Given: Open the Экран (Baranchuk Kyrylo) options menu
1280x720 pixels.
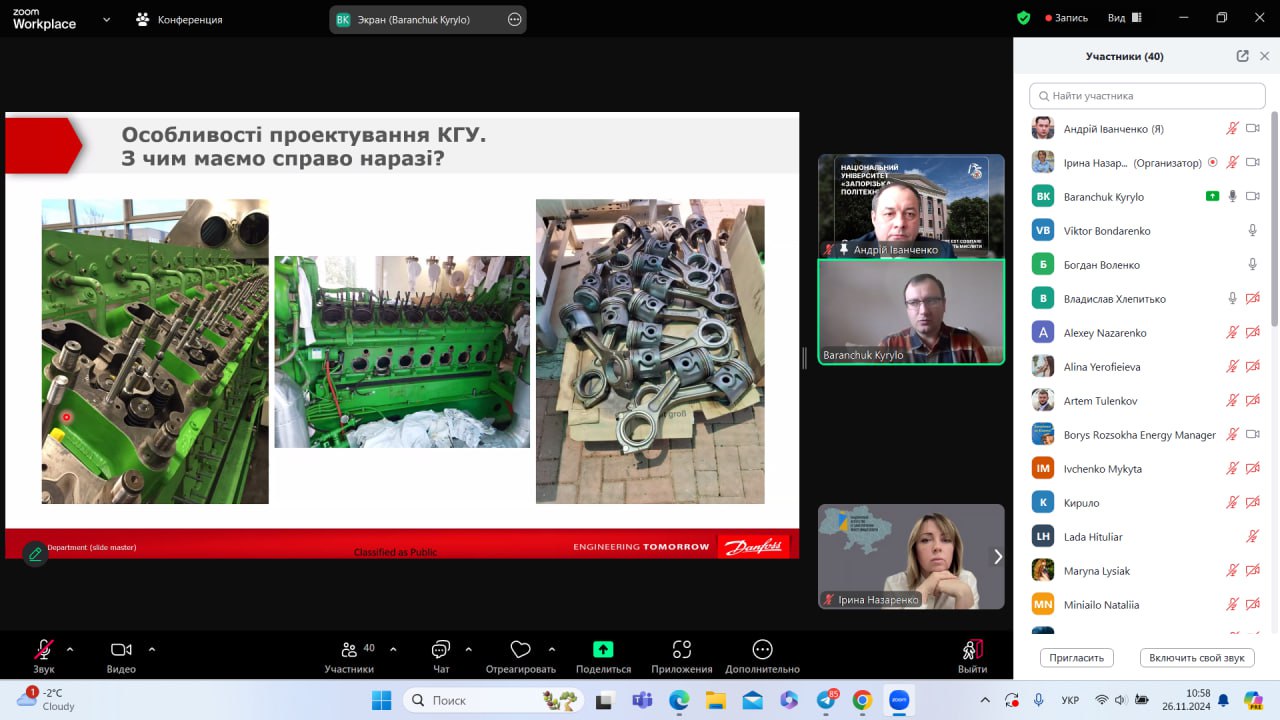Looking at the screenshot, I should point(515,19).
